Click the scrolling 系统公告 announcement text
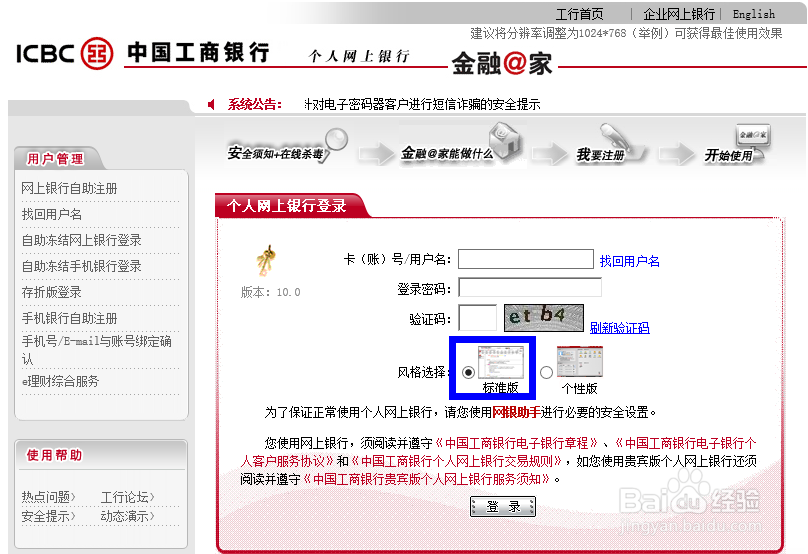This screenshot has height=554, width=808. click(x=423, y=105)
